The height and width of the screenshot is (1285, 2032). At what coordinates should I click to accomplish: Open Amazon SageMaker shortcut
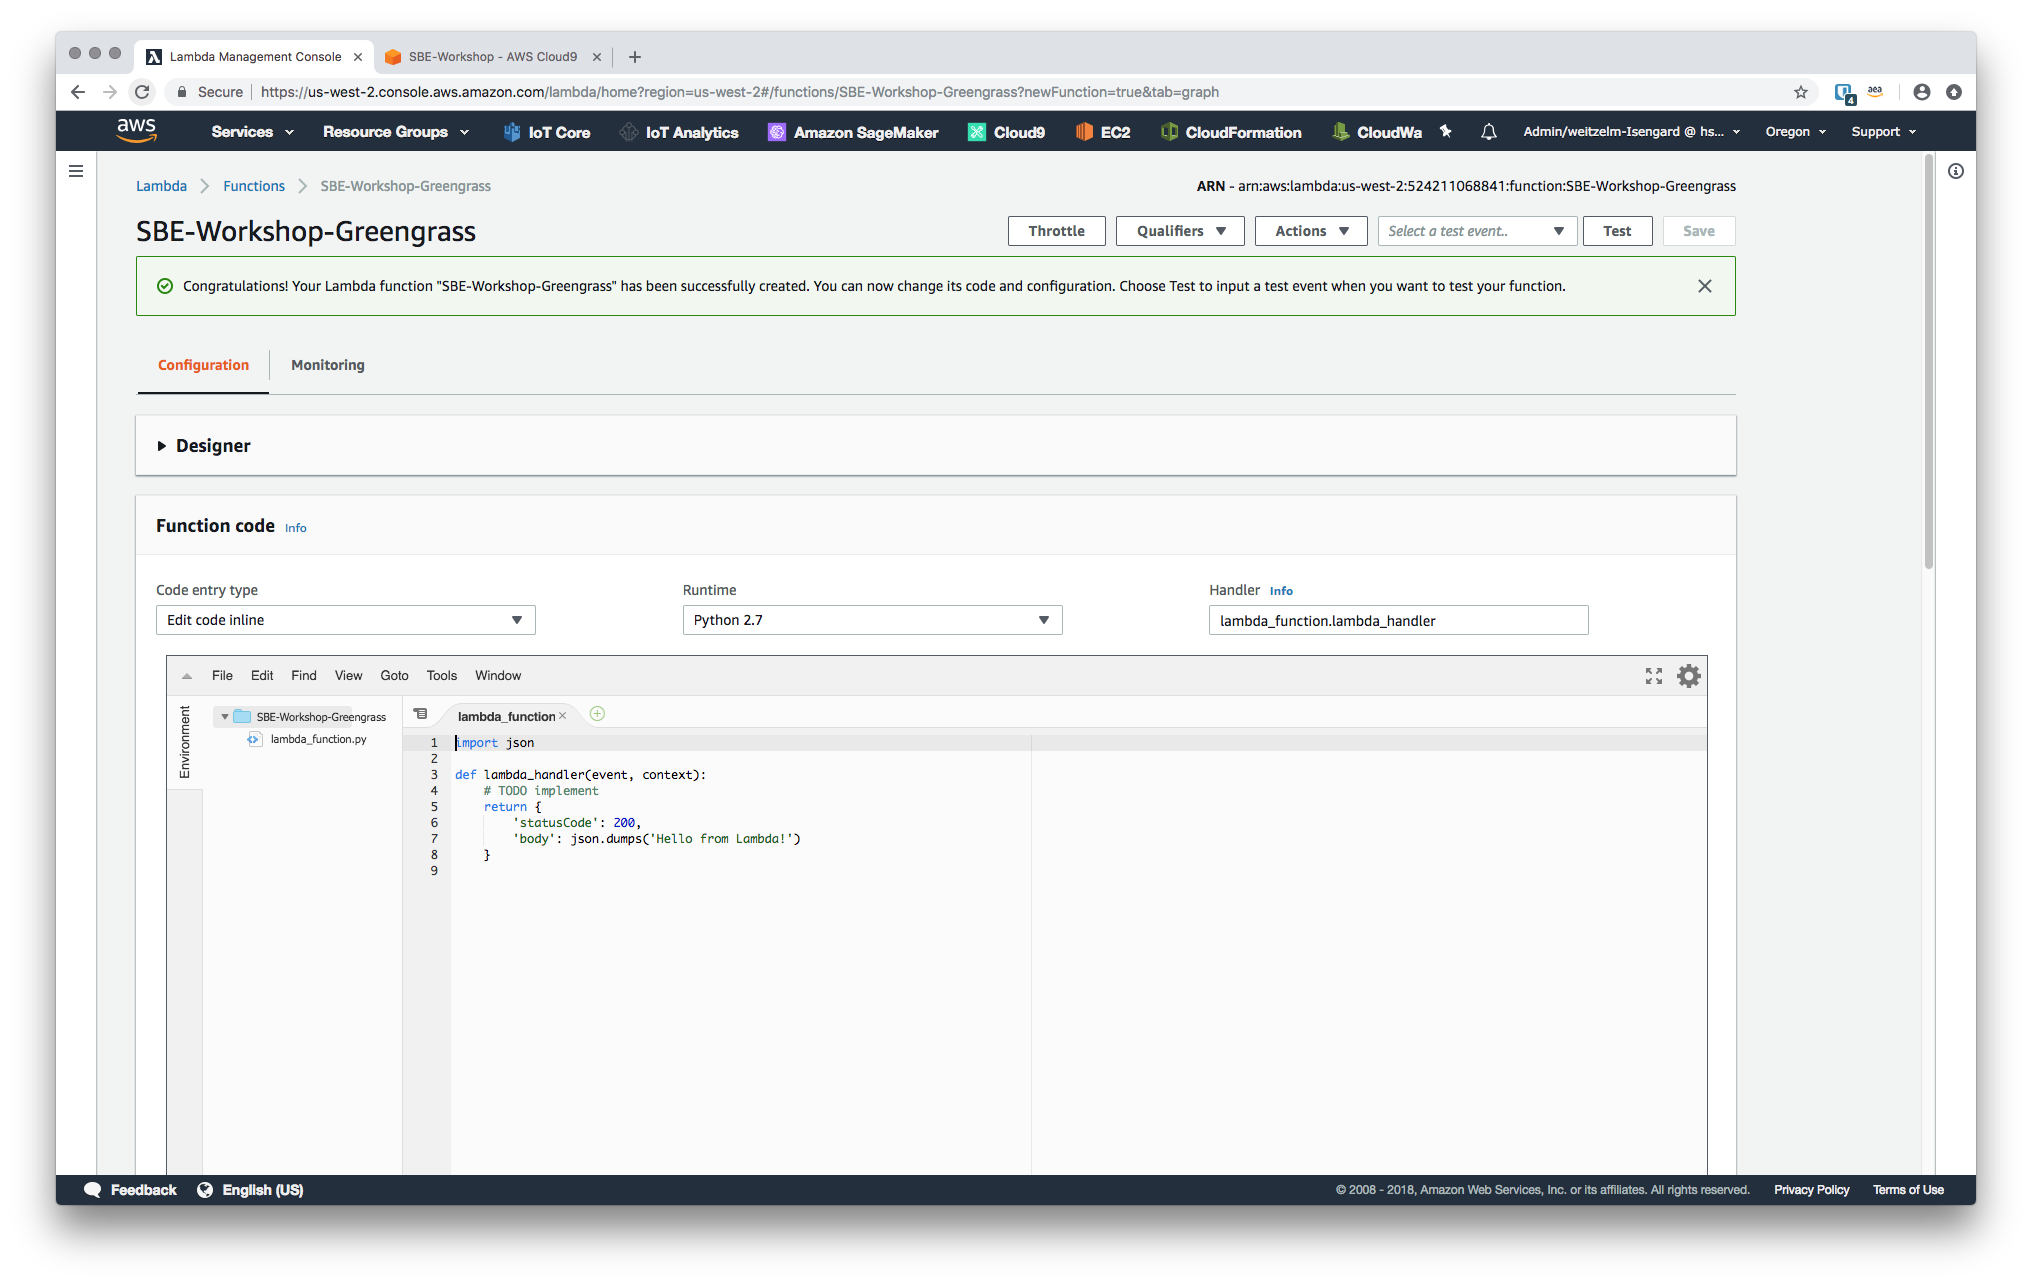(853, 132)
